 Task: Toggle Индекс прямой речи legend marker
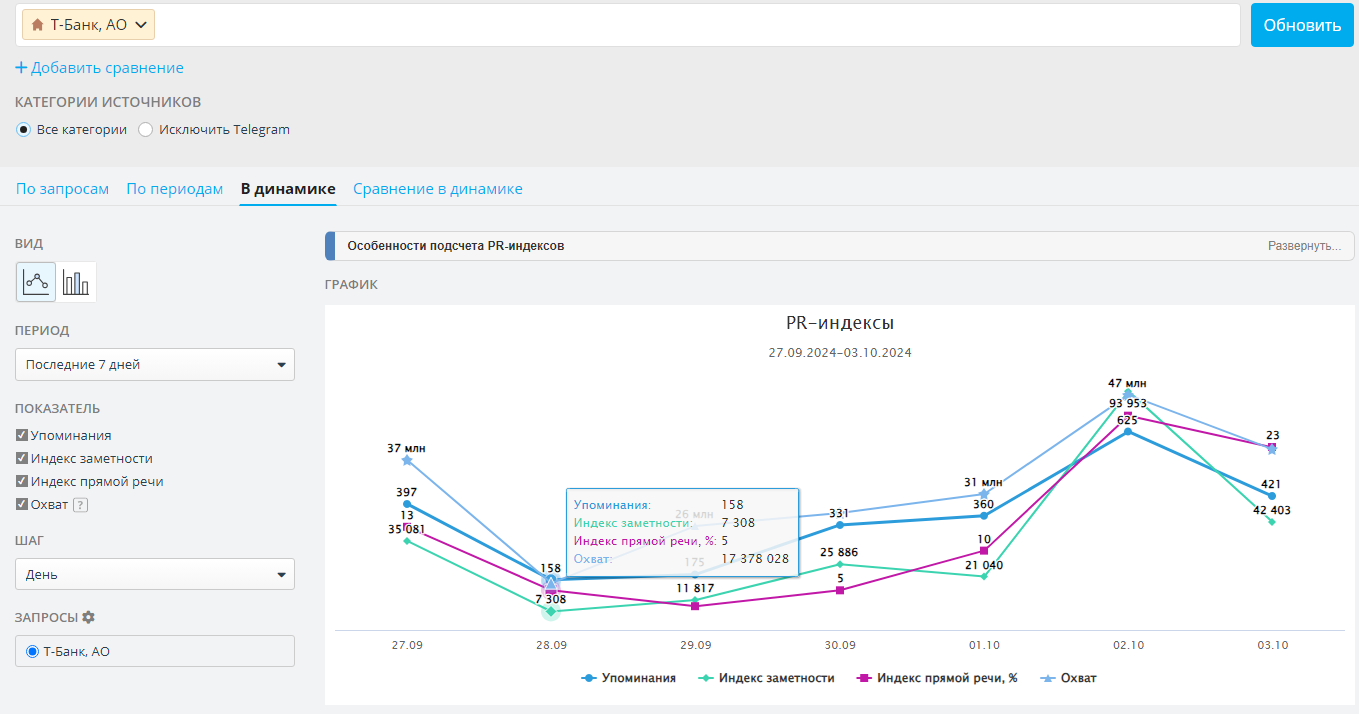click(864, 678)
